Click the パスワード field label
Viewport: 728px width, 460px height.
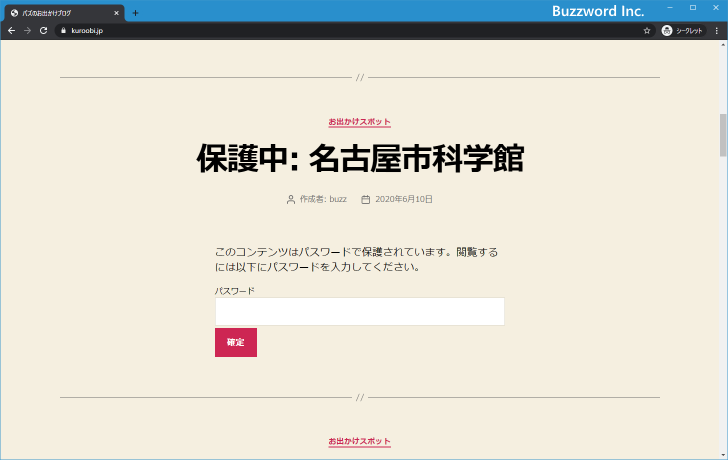click(x=235, y=291)
